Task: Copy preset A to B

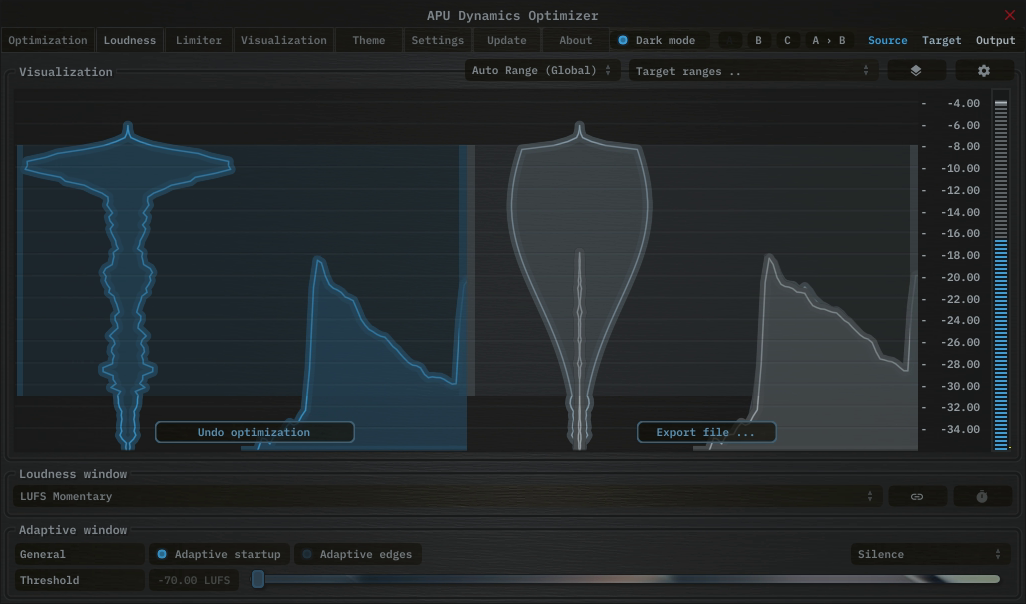Action: tap(828, 41)
